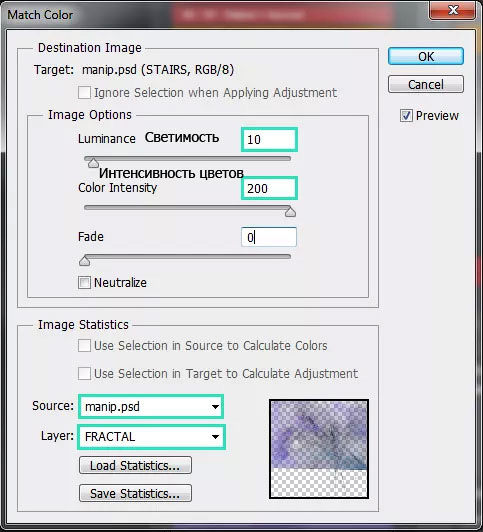Image resolution: width=483 pixels, height=532 pixels.
Task: Click the Cancel button
Action: tap(426, 84)
